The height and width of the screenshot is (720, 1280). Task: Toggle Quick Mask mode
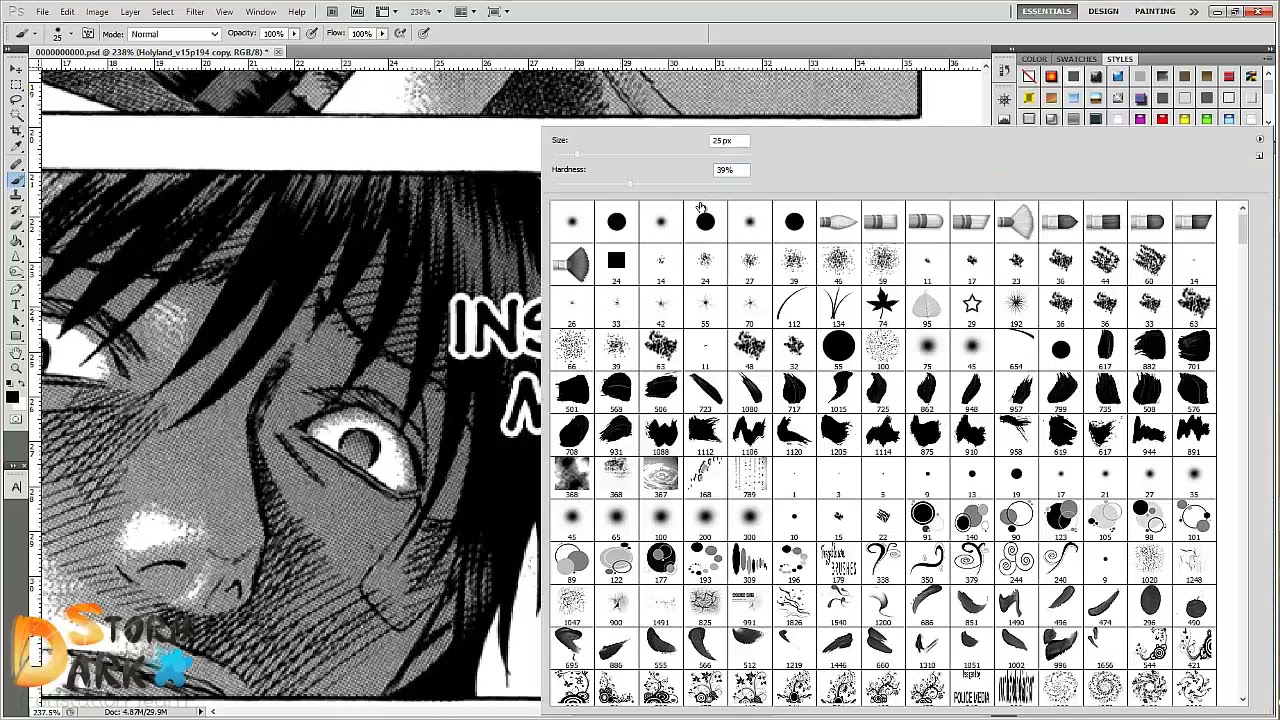16,419
